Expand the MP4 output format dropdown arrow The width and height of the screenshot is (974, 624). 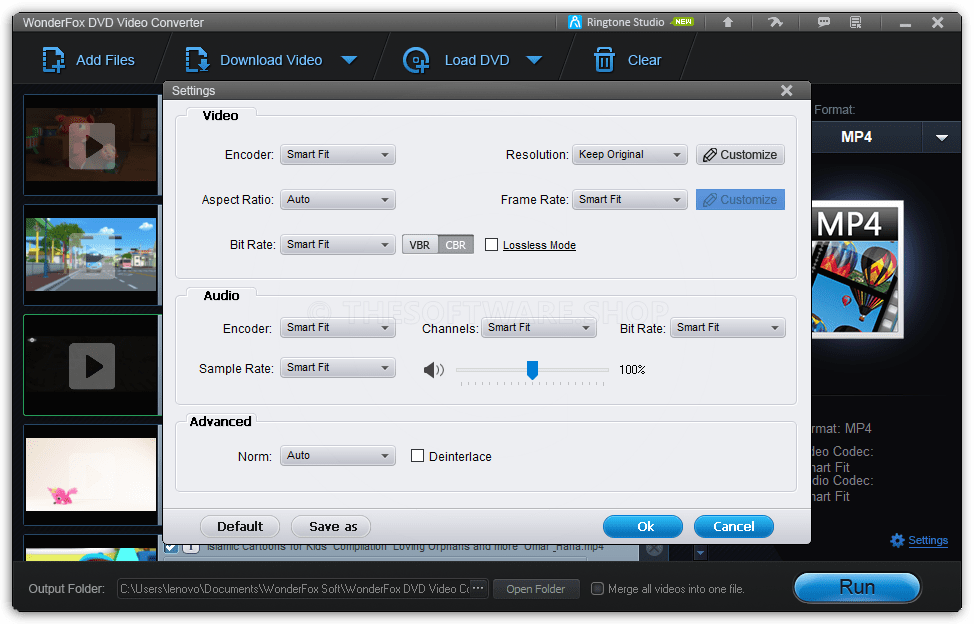(942, 137)
